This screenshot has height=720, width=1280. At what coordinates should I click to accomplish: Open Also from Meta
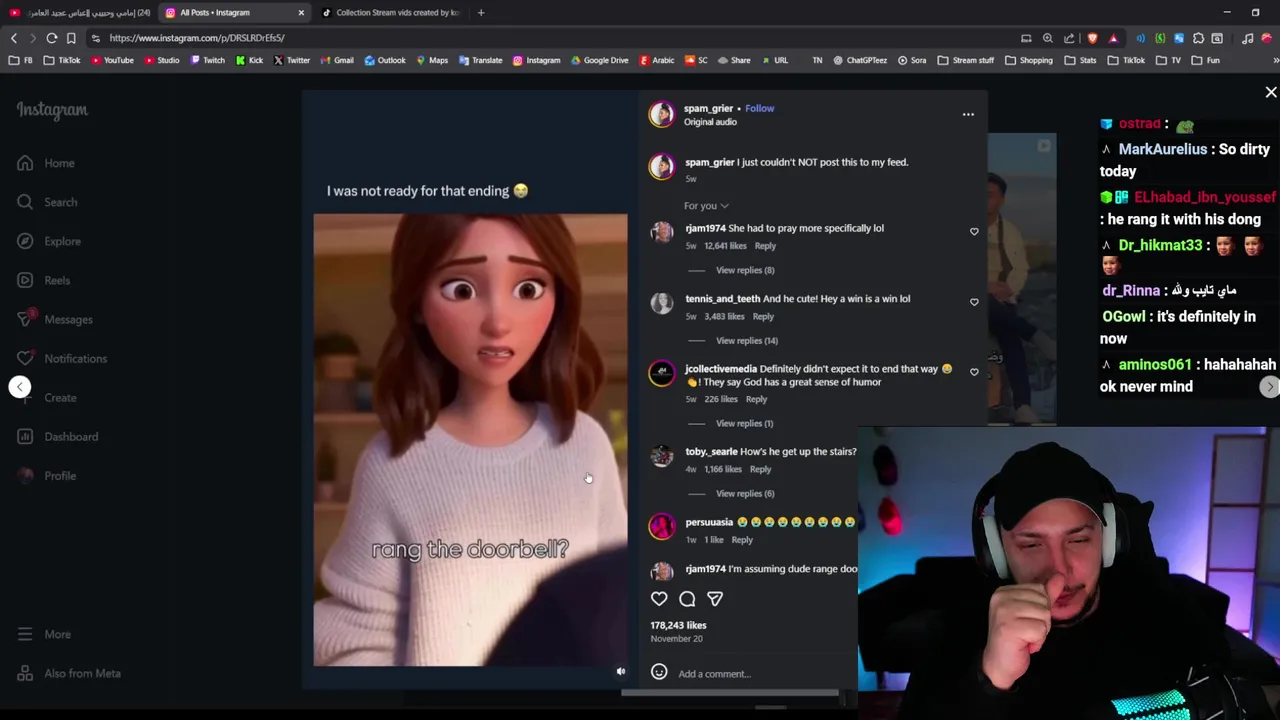(69, 673)
